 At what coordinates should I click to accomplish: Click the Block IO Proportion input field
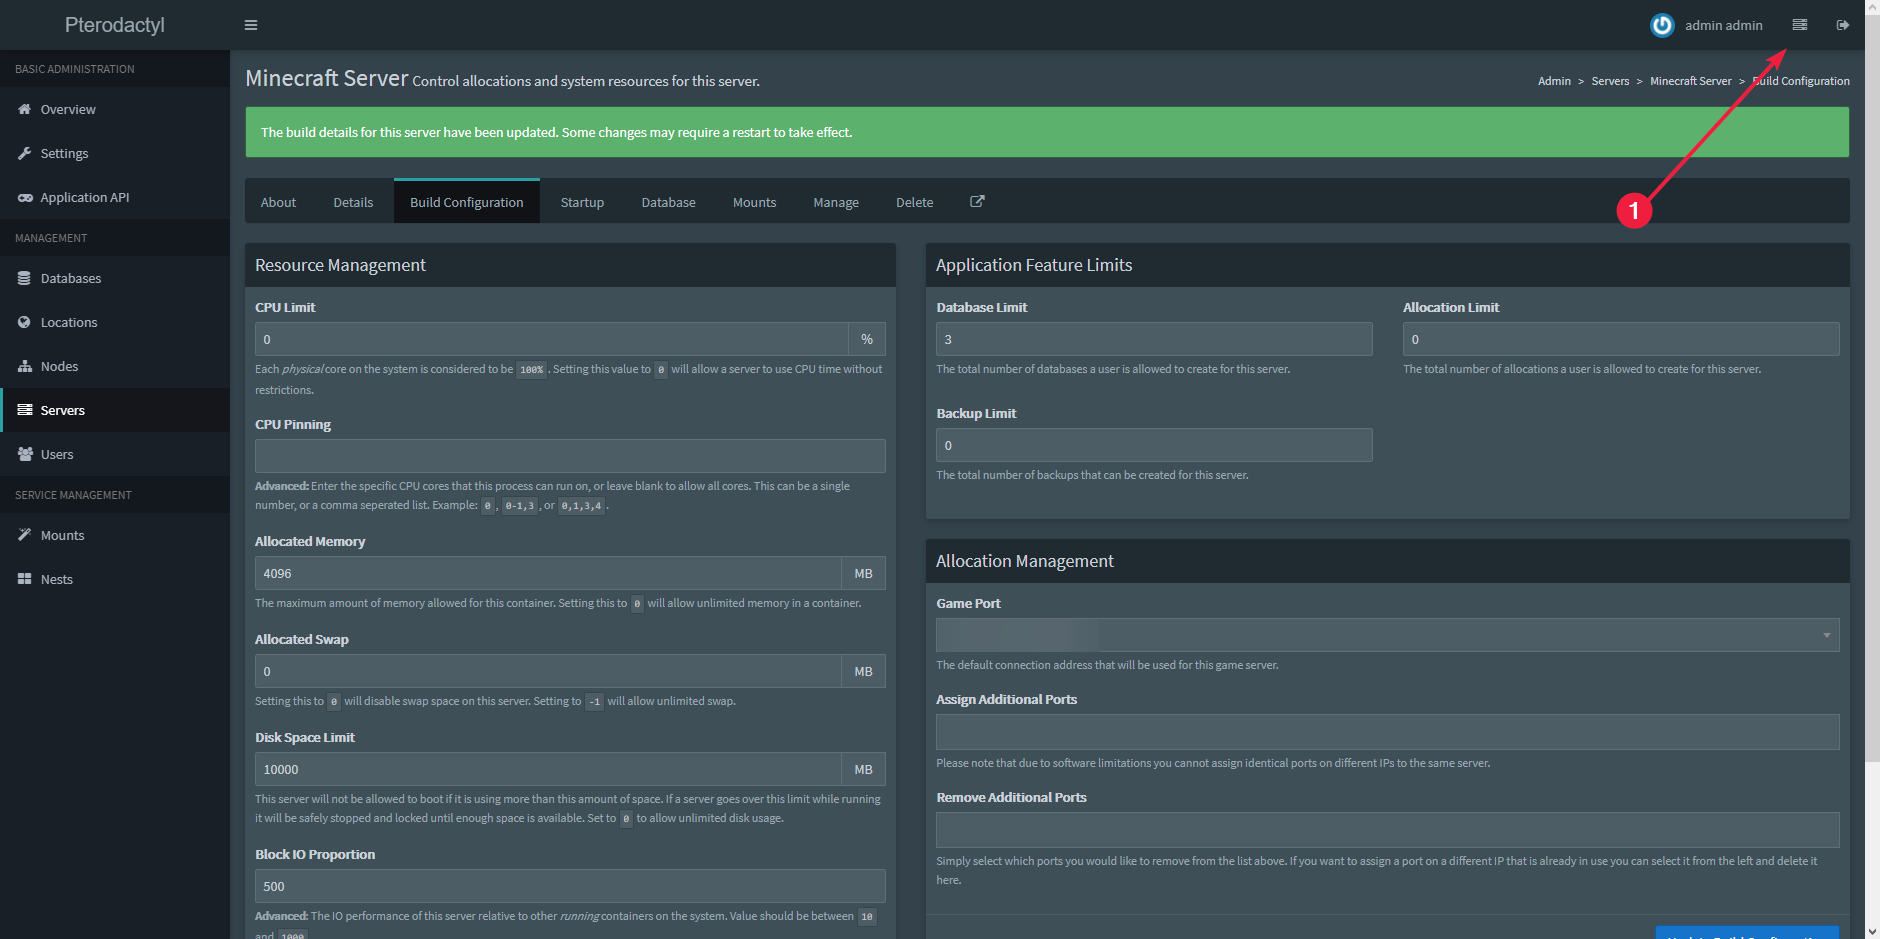coord(570,886)
